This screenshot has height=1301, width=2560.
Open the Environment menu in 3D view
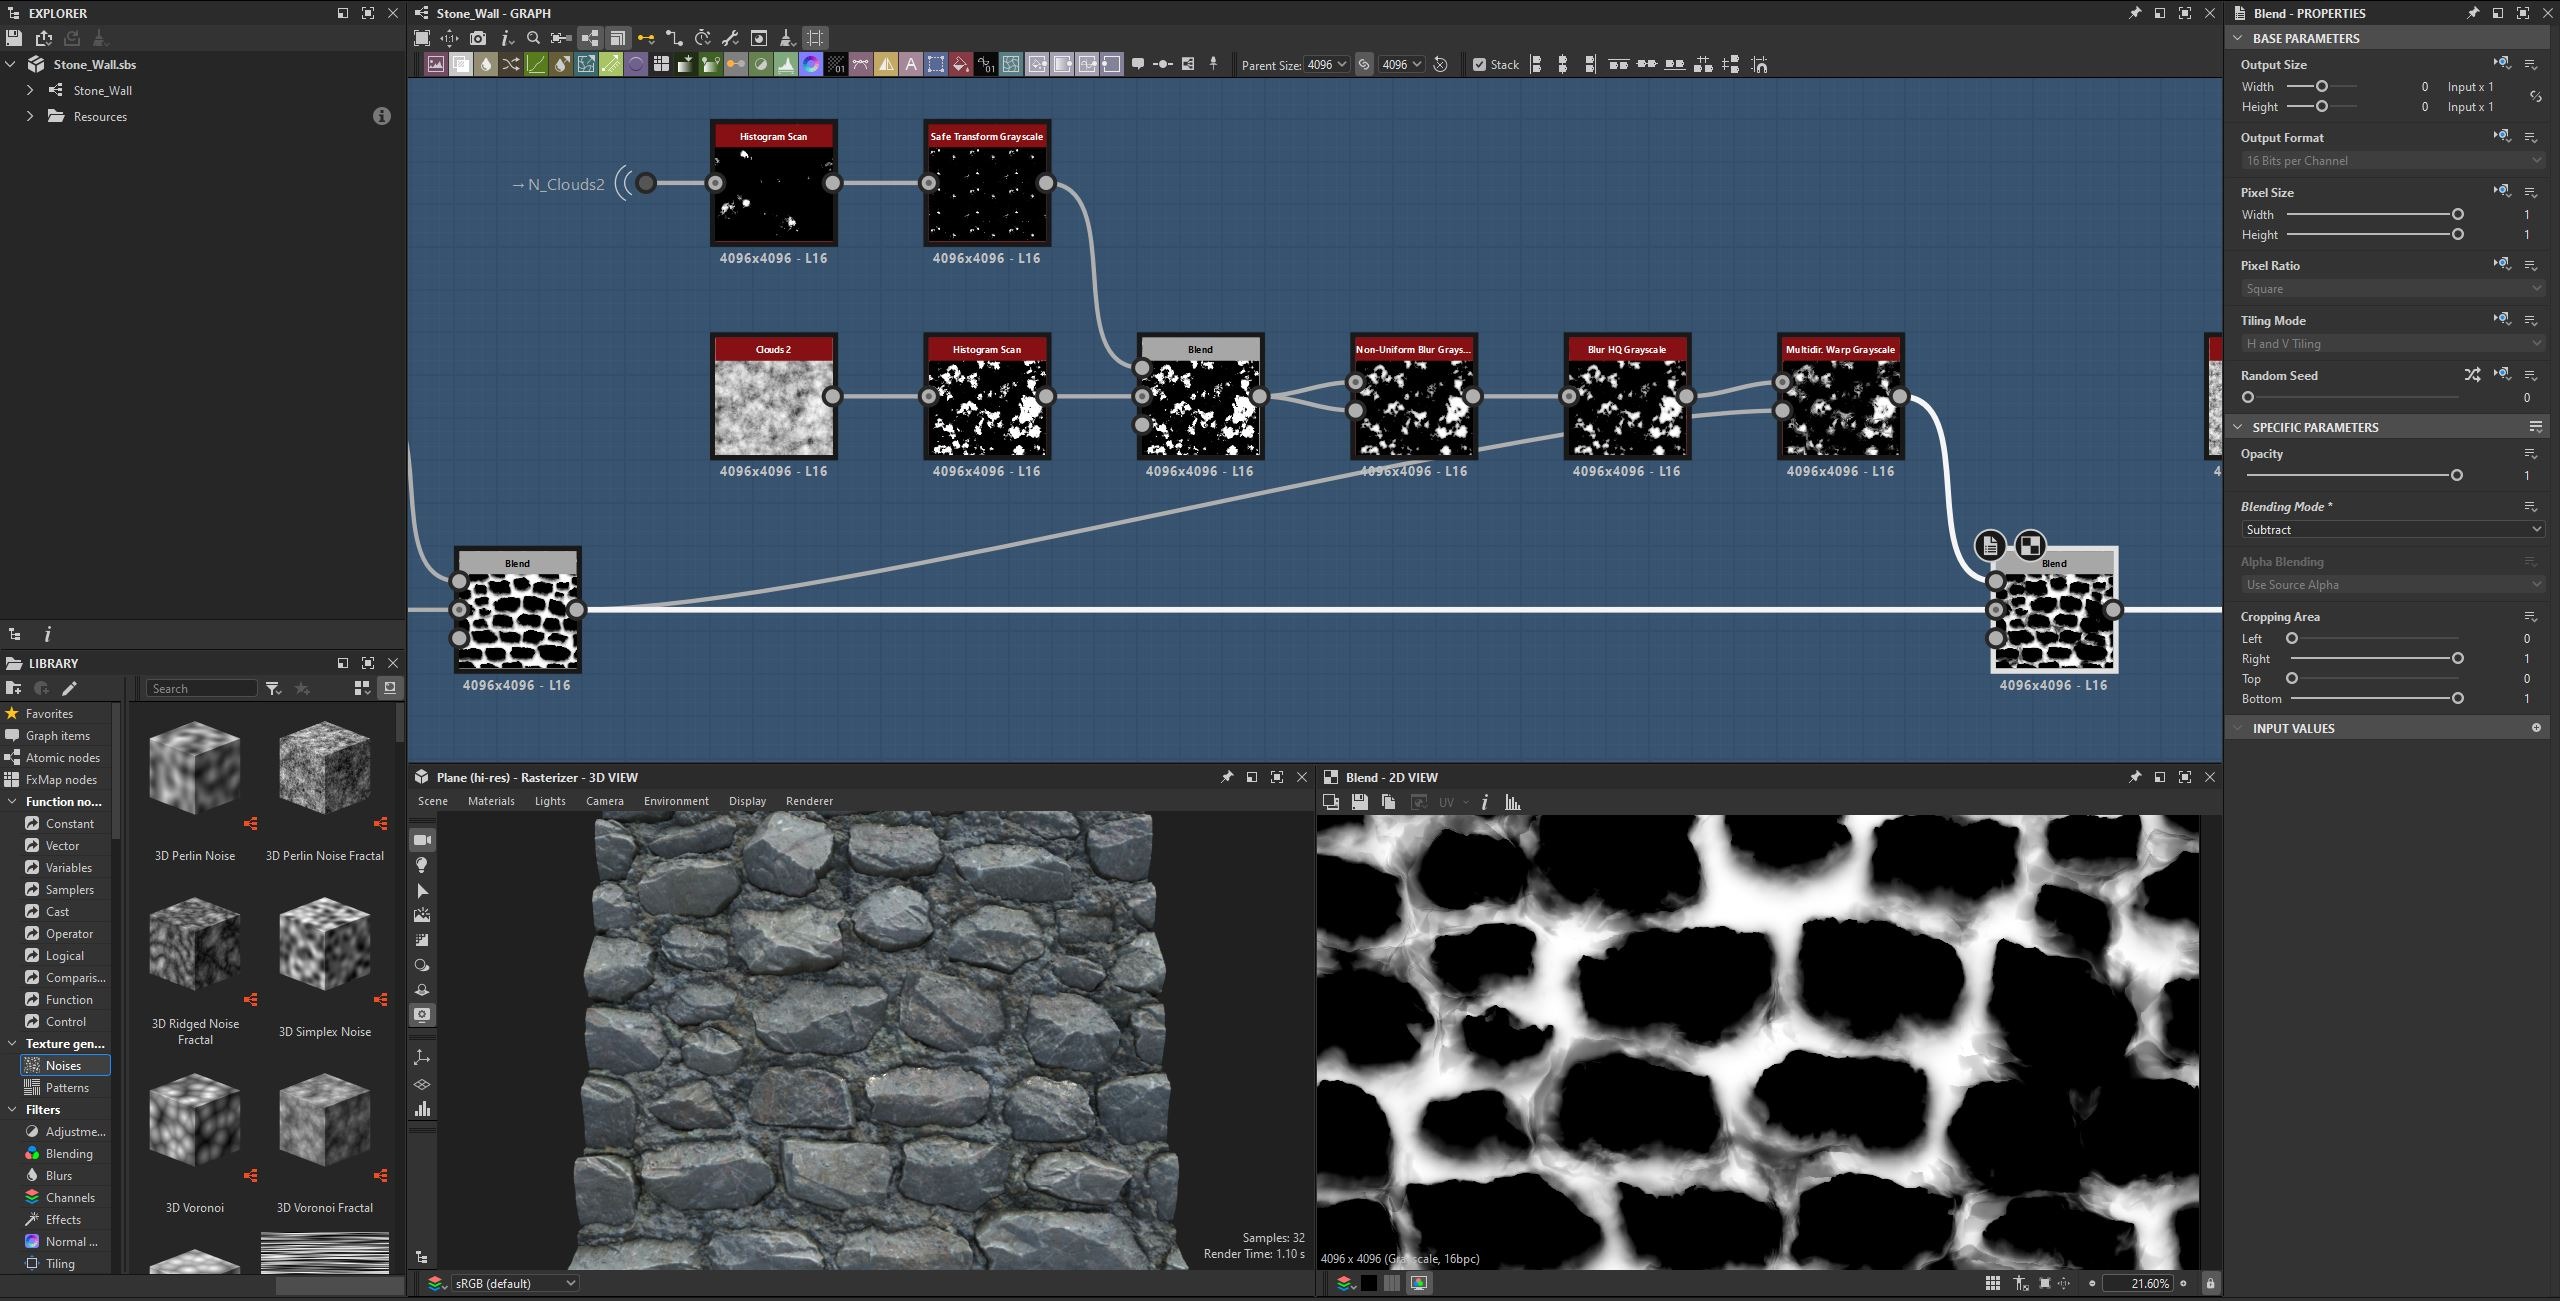click(x=676, y=801)
